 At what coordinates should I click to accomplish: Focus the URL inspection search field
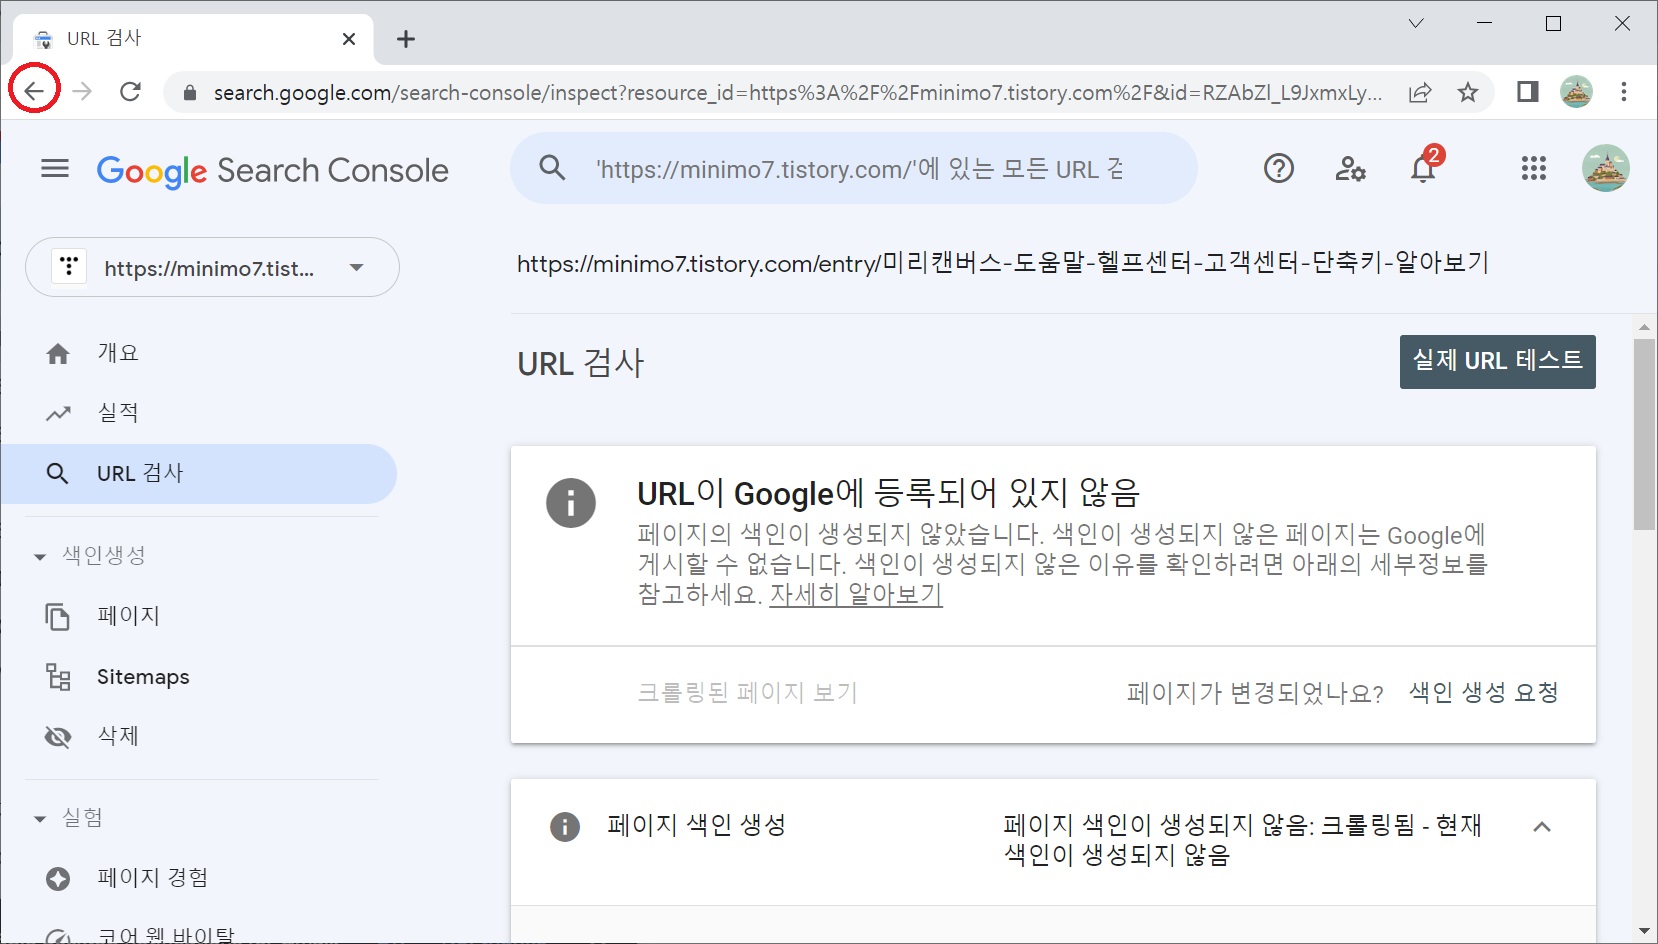tap(854, 169)
